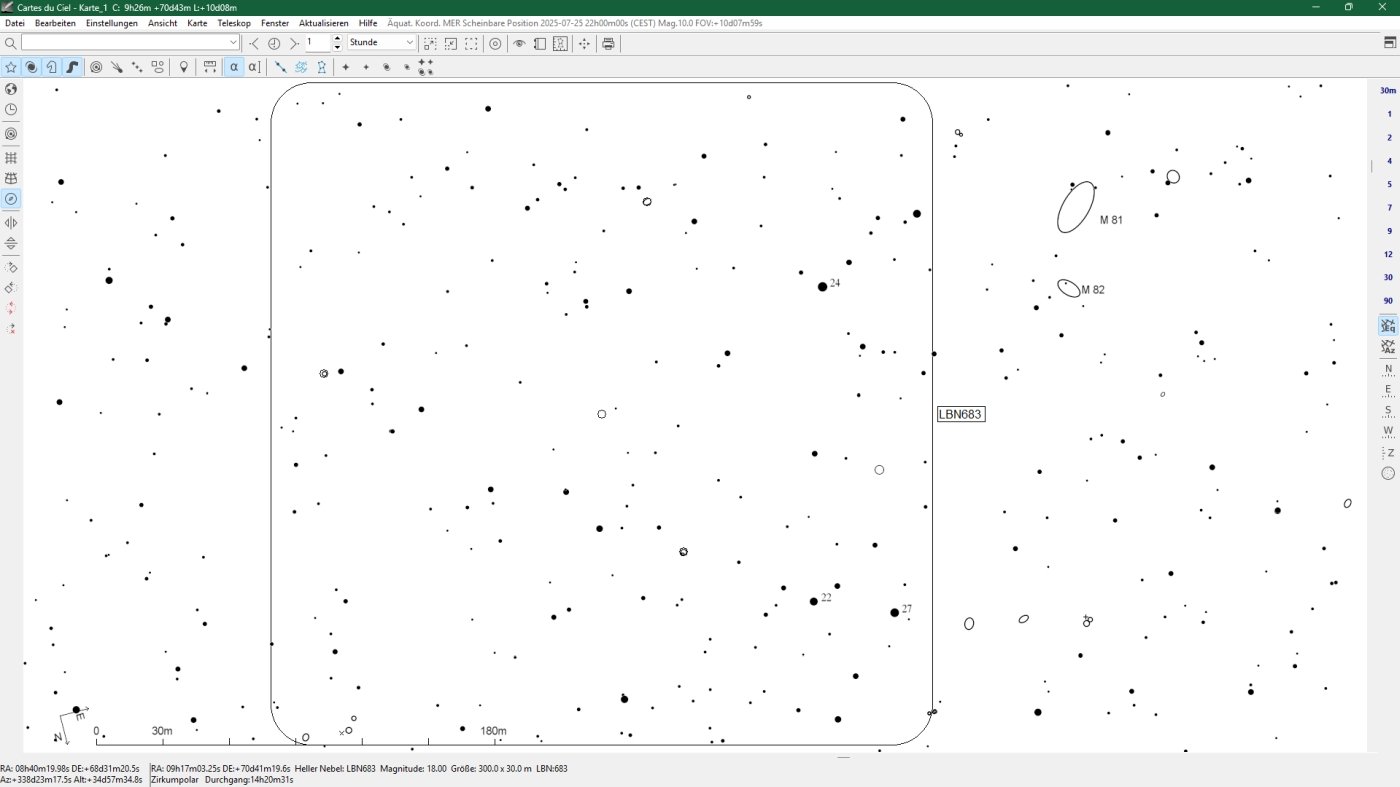Open the Stunde time unit dropdown
Image resolution: width=1400 pixels, height=787 pixels.
pyautogui.click(x=381, y=43)
